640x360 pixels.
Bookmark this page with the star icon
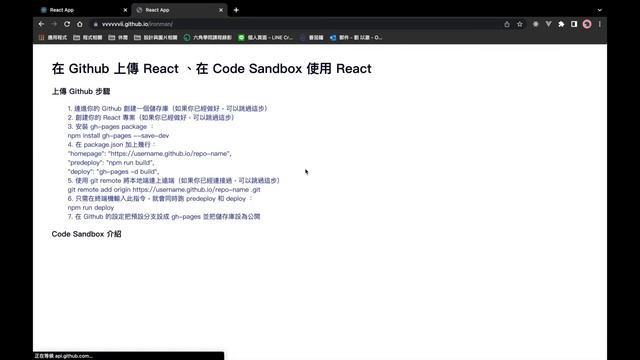(520, 24)
